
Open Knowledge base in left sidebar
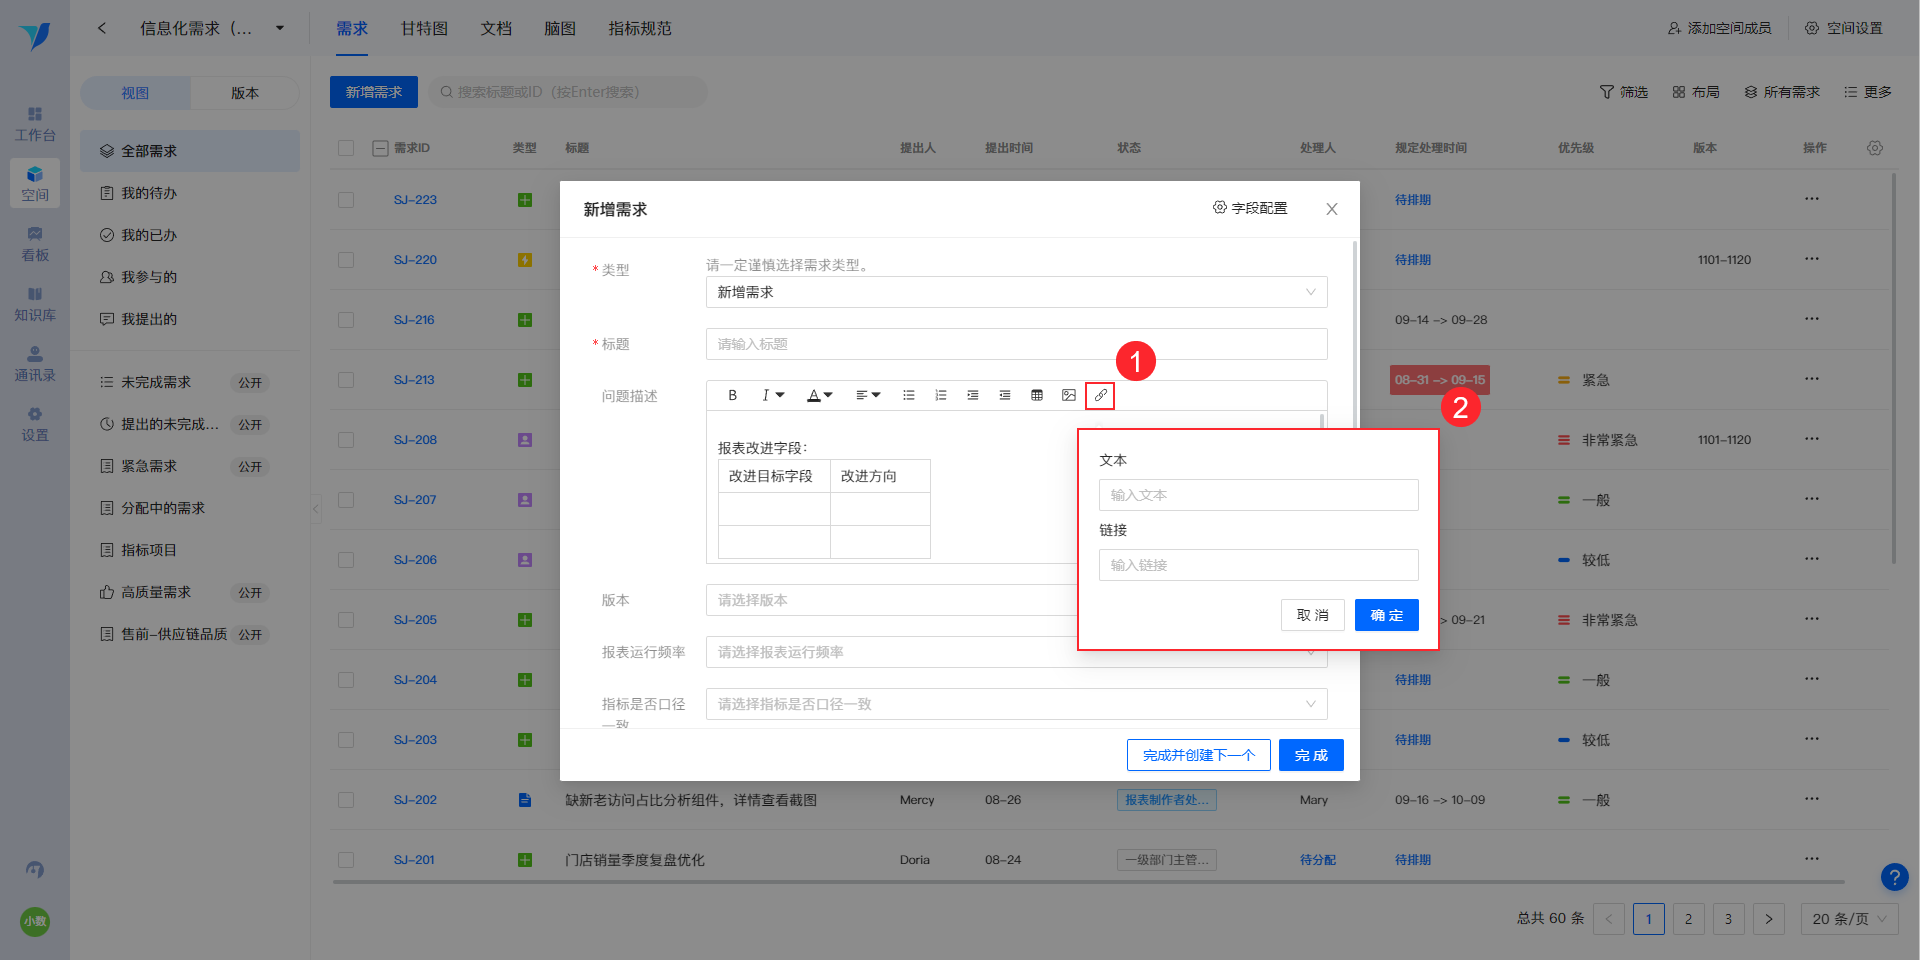pyautogui.click(x=35, y=304)
